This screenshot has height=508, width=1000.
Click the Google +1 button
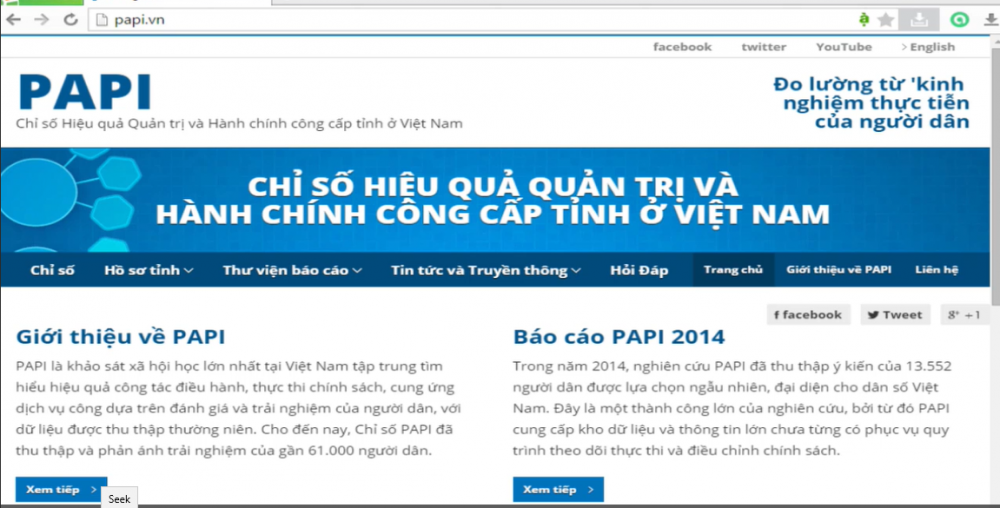tap(964, 314)
